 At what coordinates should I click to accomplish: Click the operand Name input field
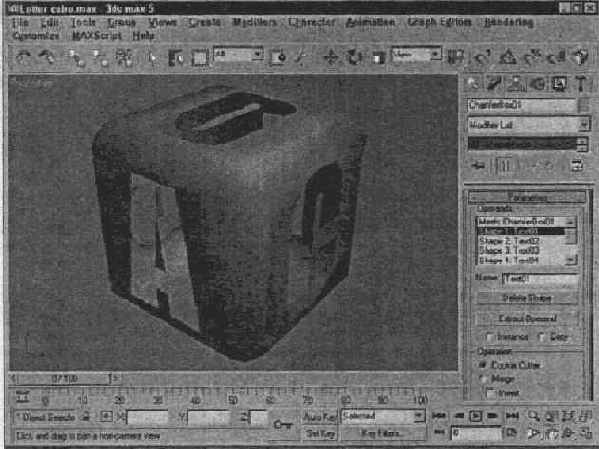pyautogui.click(x=540, y=279)
